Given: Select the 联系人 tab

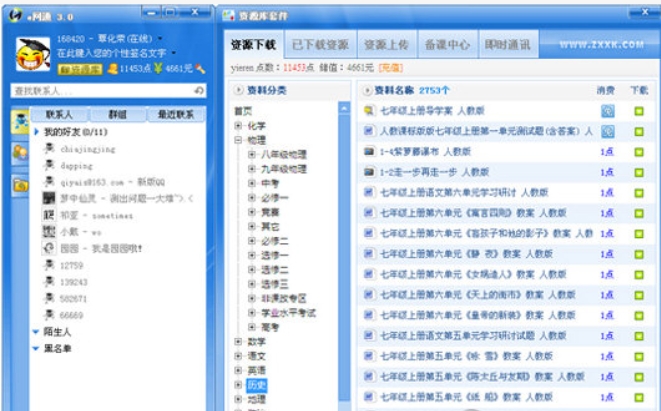Looking at the screenshot, I should [x=59, y=114].
